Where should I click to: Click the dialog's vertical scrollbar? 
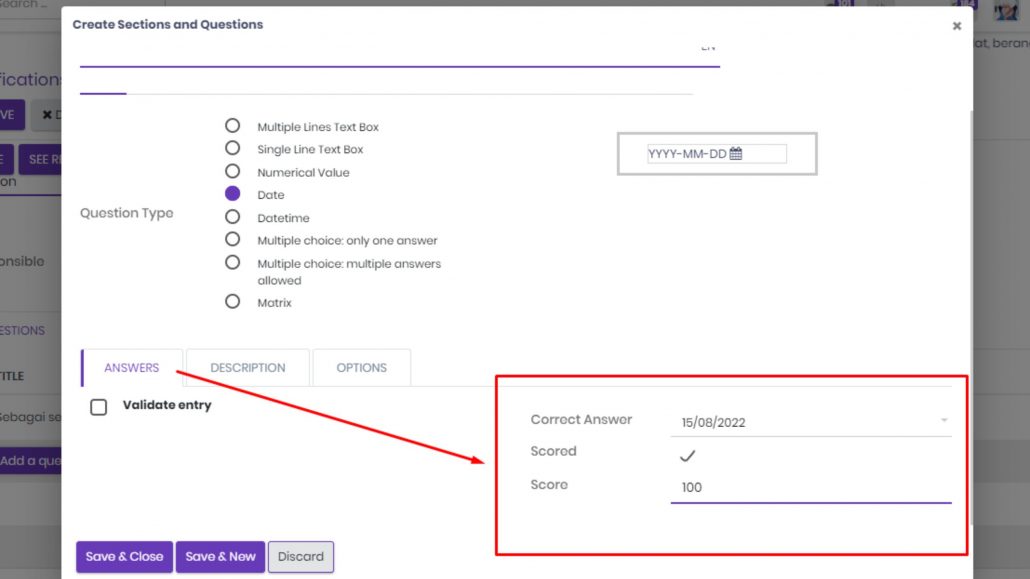tap(970, 315)
